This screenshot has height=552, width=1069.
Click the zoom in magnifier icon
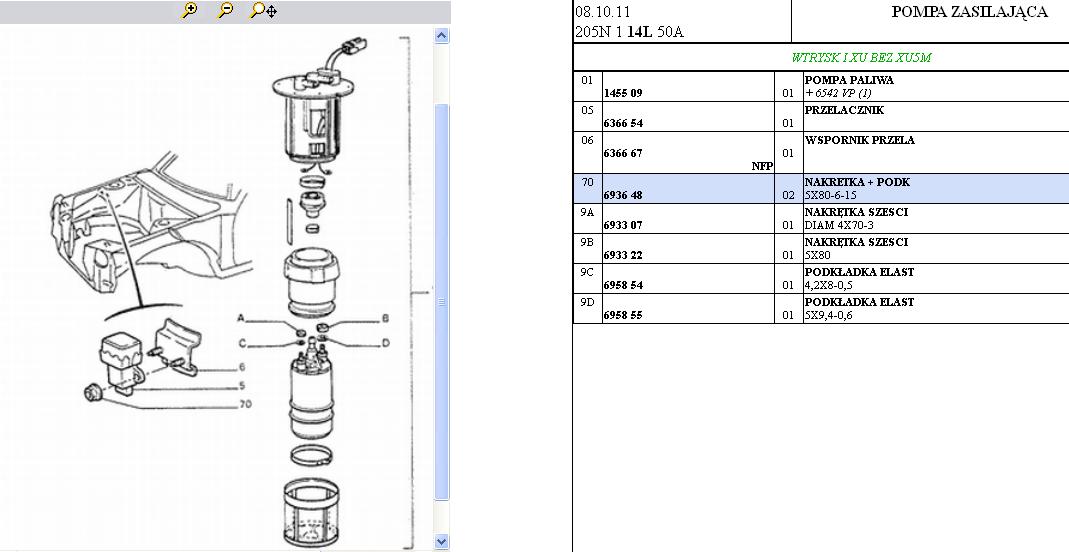click(x=189, y=11)
